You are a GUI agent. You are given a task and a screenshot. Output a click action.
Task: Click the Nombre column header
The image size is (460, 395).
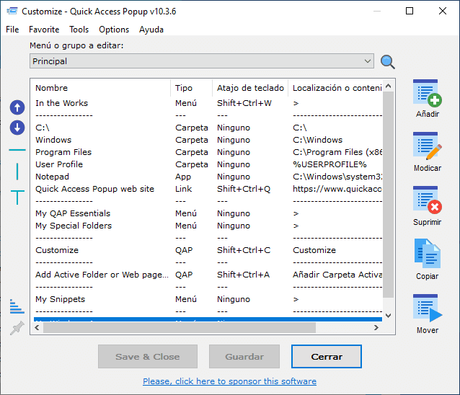[102, 88]
